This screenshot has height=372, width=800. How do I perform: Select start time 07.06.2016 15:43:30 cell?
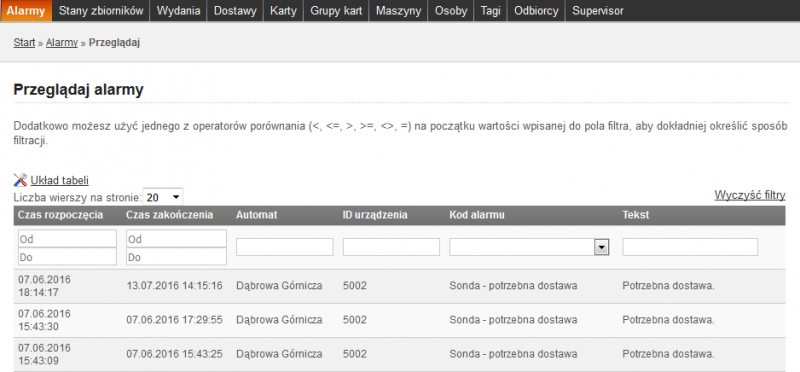click(44, 320)
